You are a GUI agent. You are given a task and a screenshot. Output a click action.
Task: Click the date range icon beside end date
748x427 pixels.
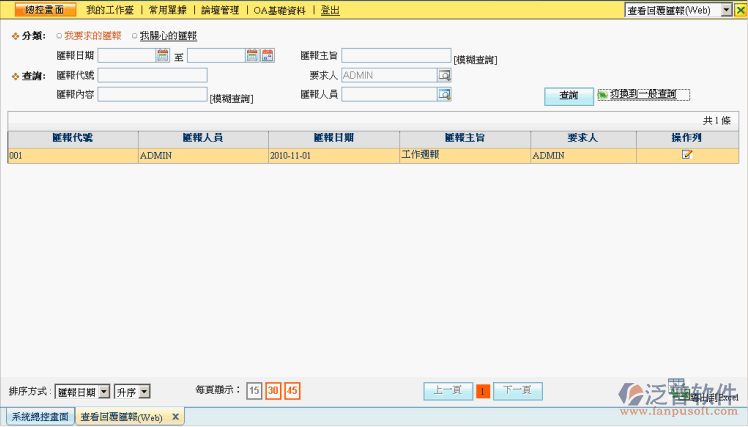267,56
